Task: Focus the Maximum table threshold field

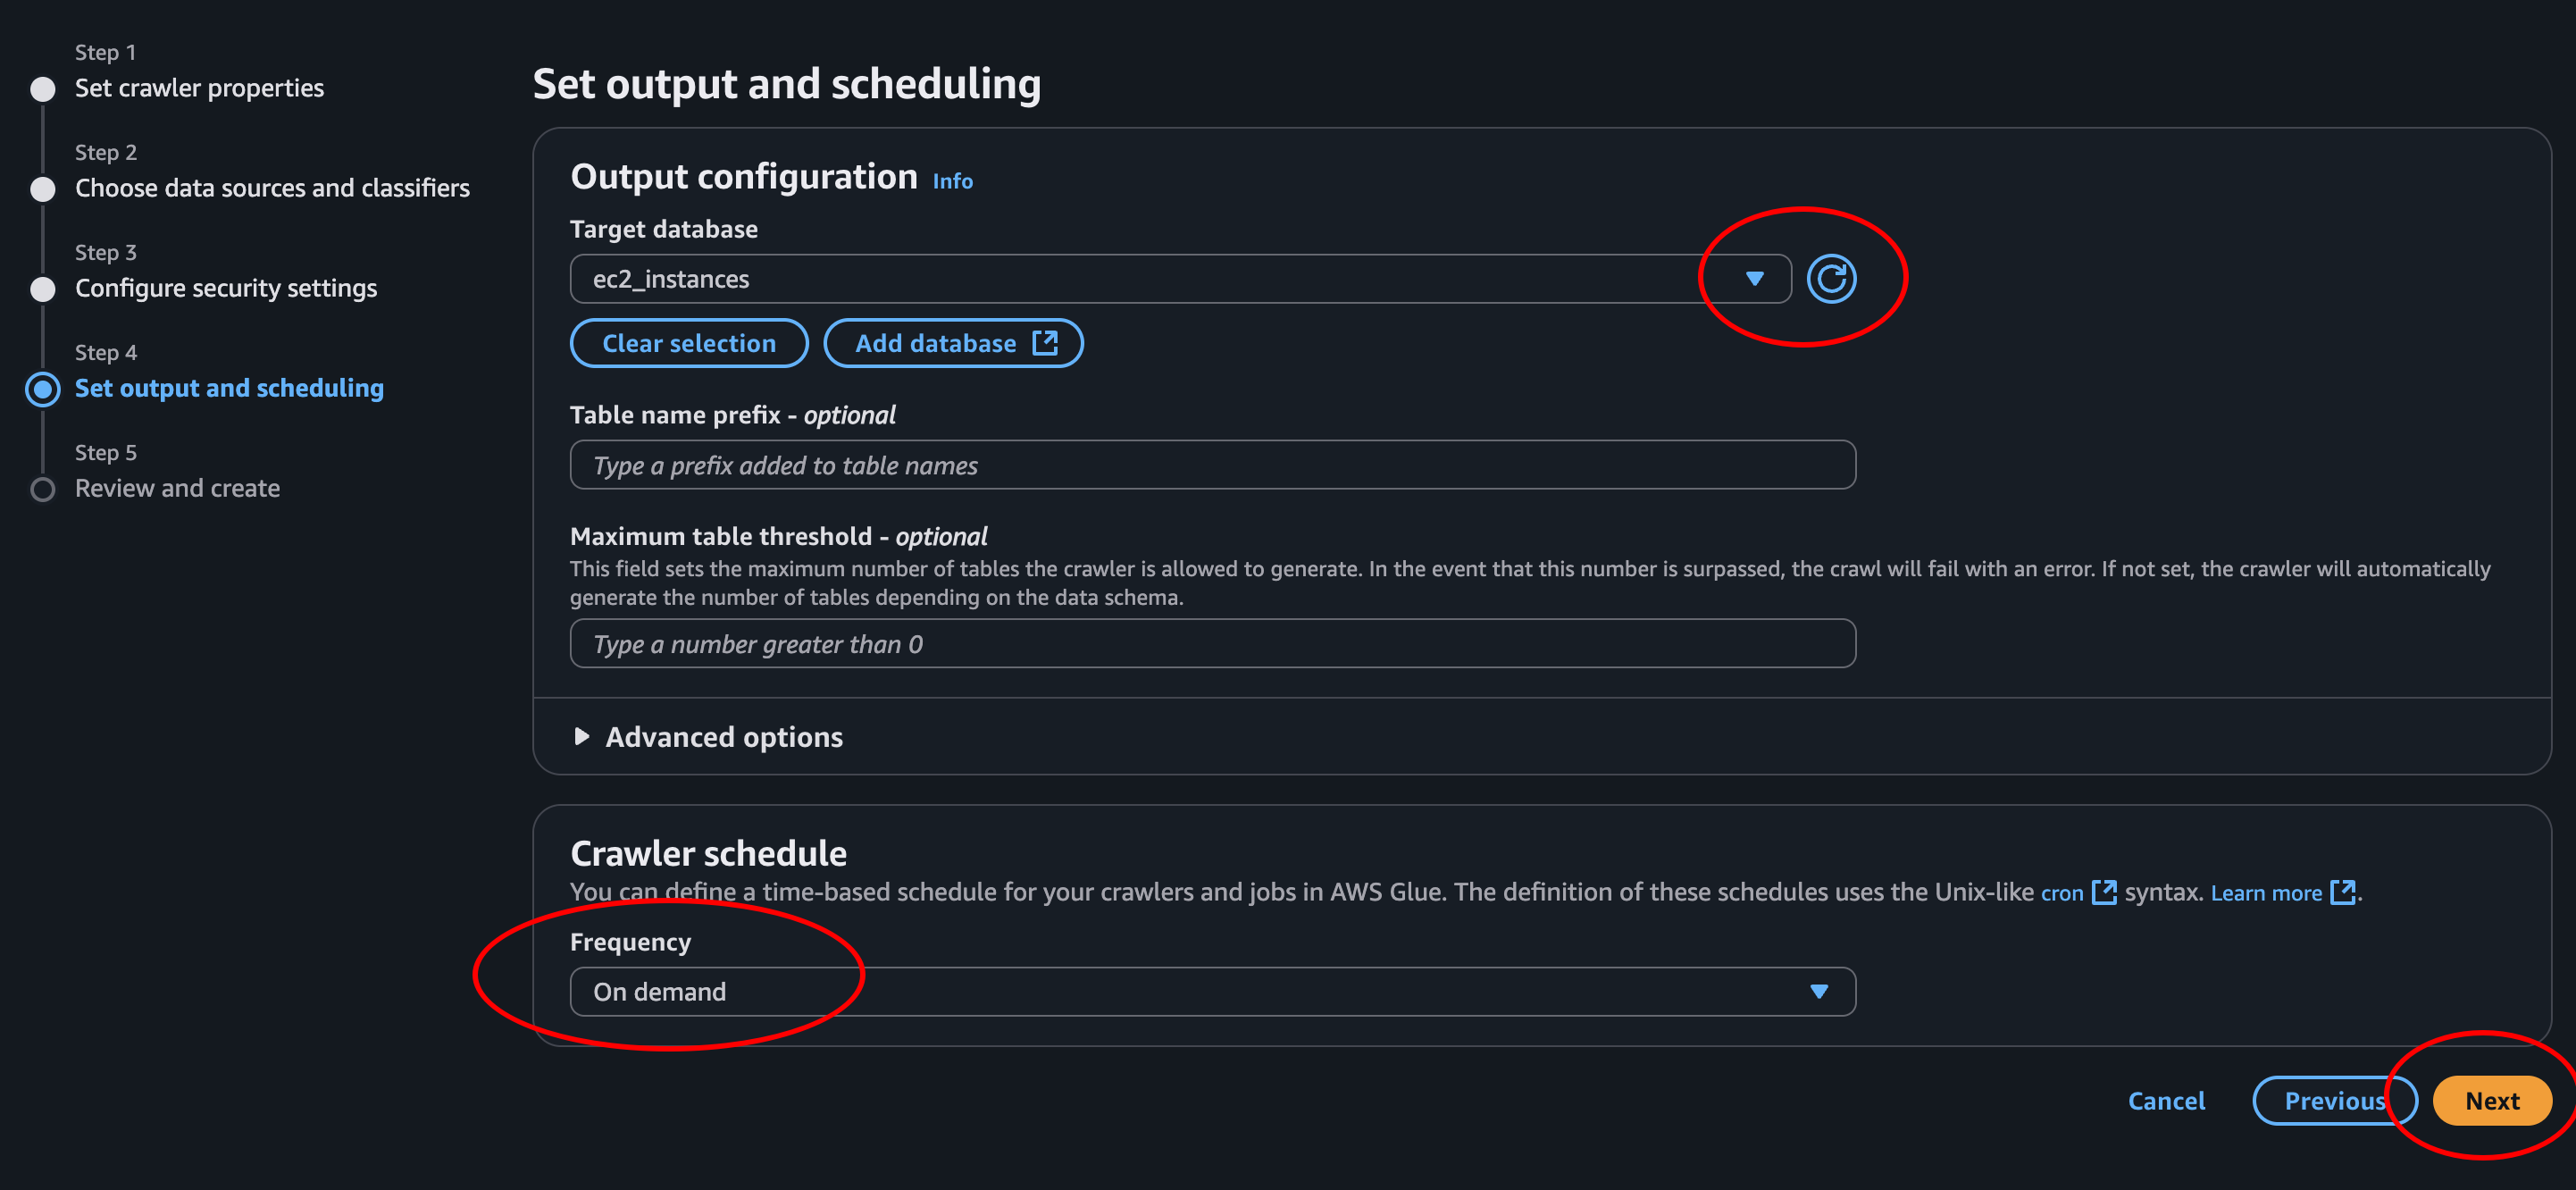Action: pyautogui.click(x=1212, y=644)
